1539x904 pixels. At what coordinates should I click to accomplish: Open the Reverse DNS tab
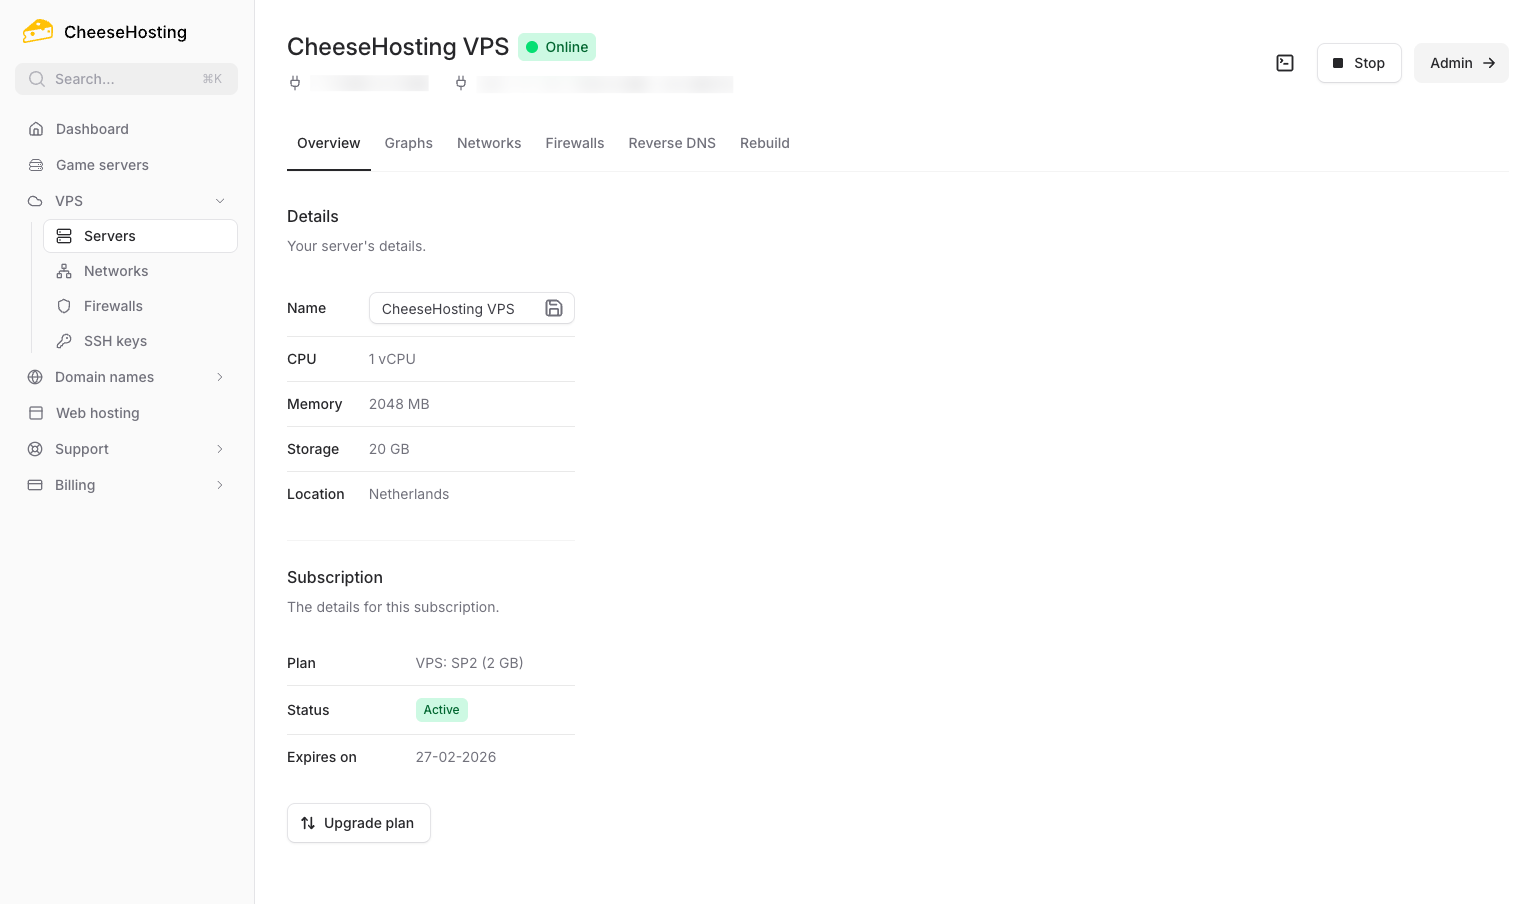pyautogui.click(x=671, y=143)
